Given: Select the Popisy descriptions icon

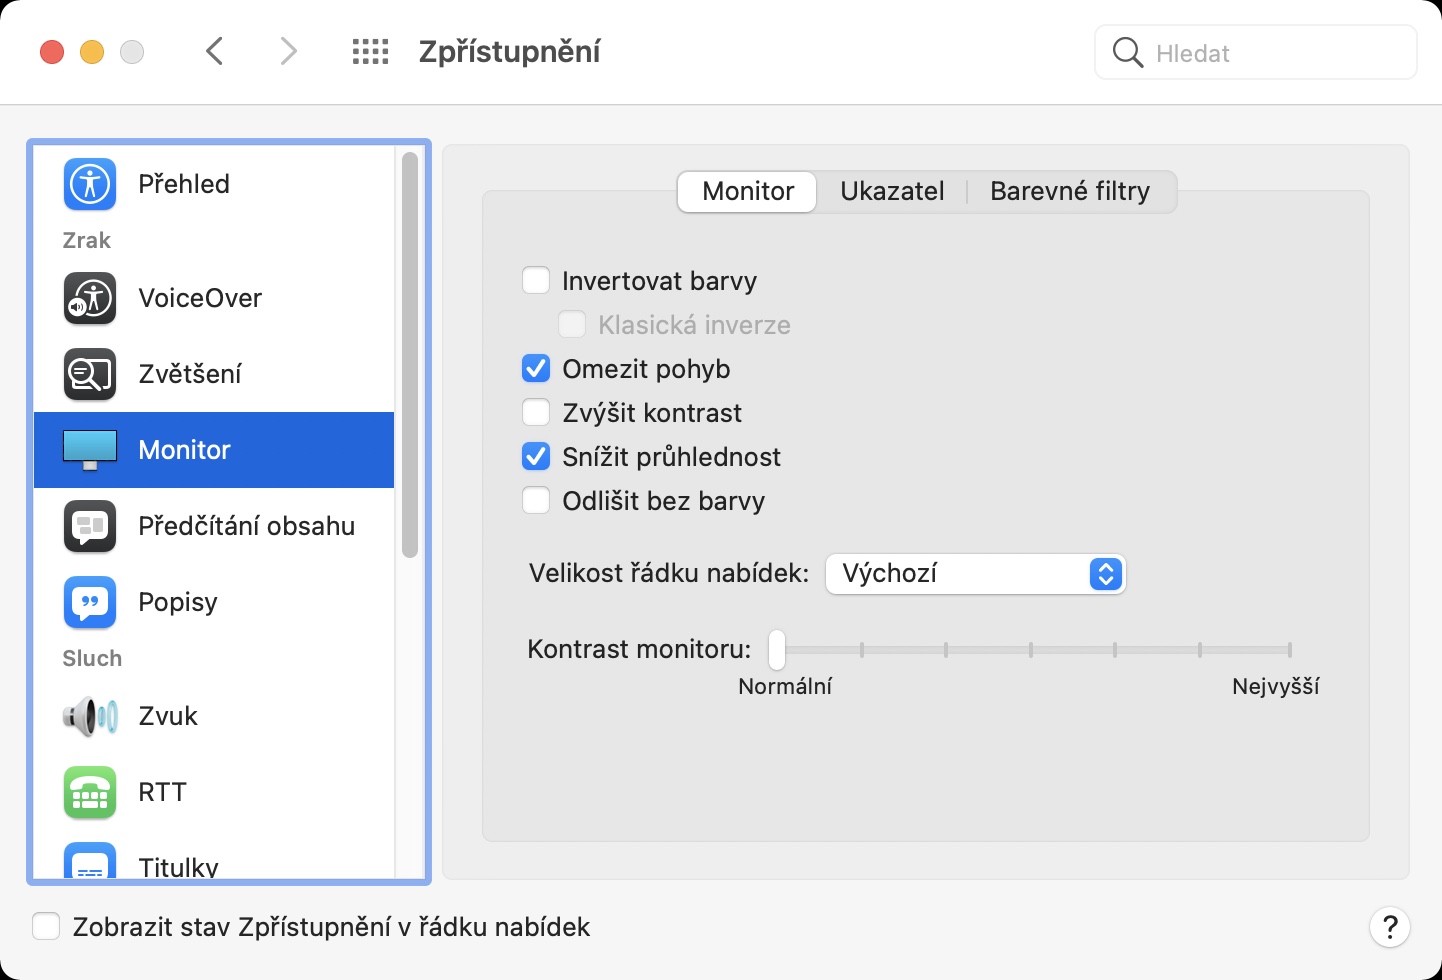Looking at the screenshot, I should [x=90, y=602].
